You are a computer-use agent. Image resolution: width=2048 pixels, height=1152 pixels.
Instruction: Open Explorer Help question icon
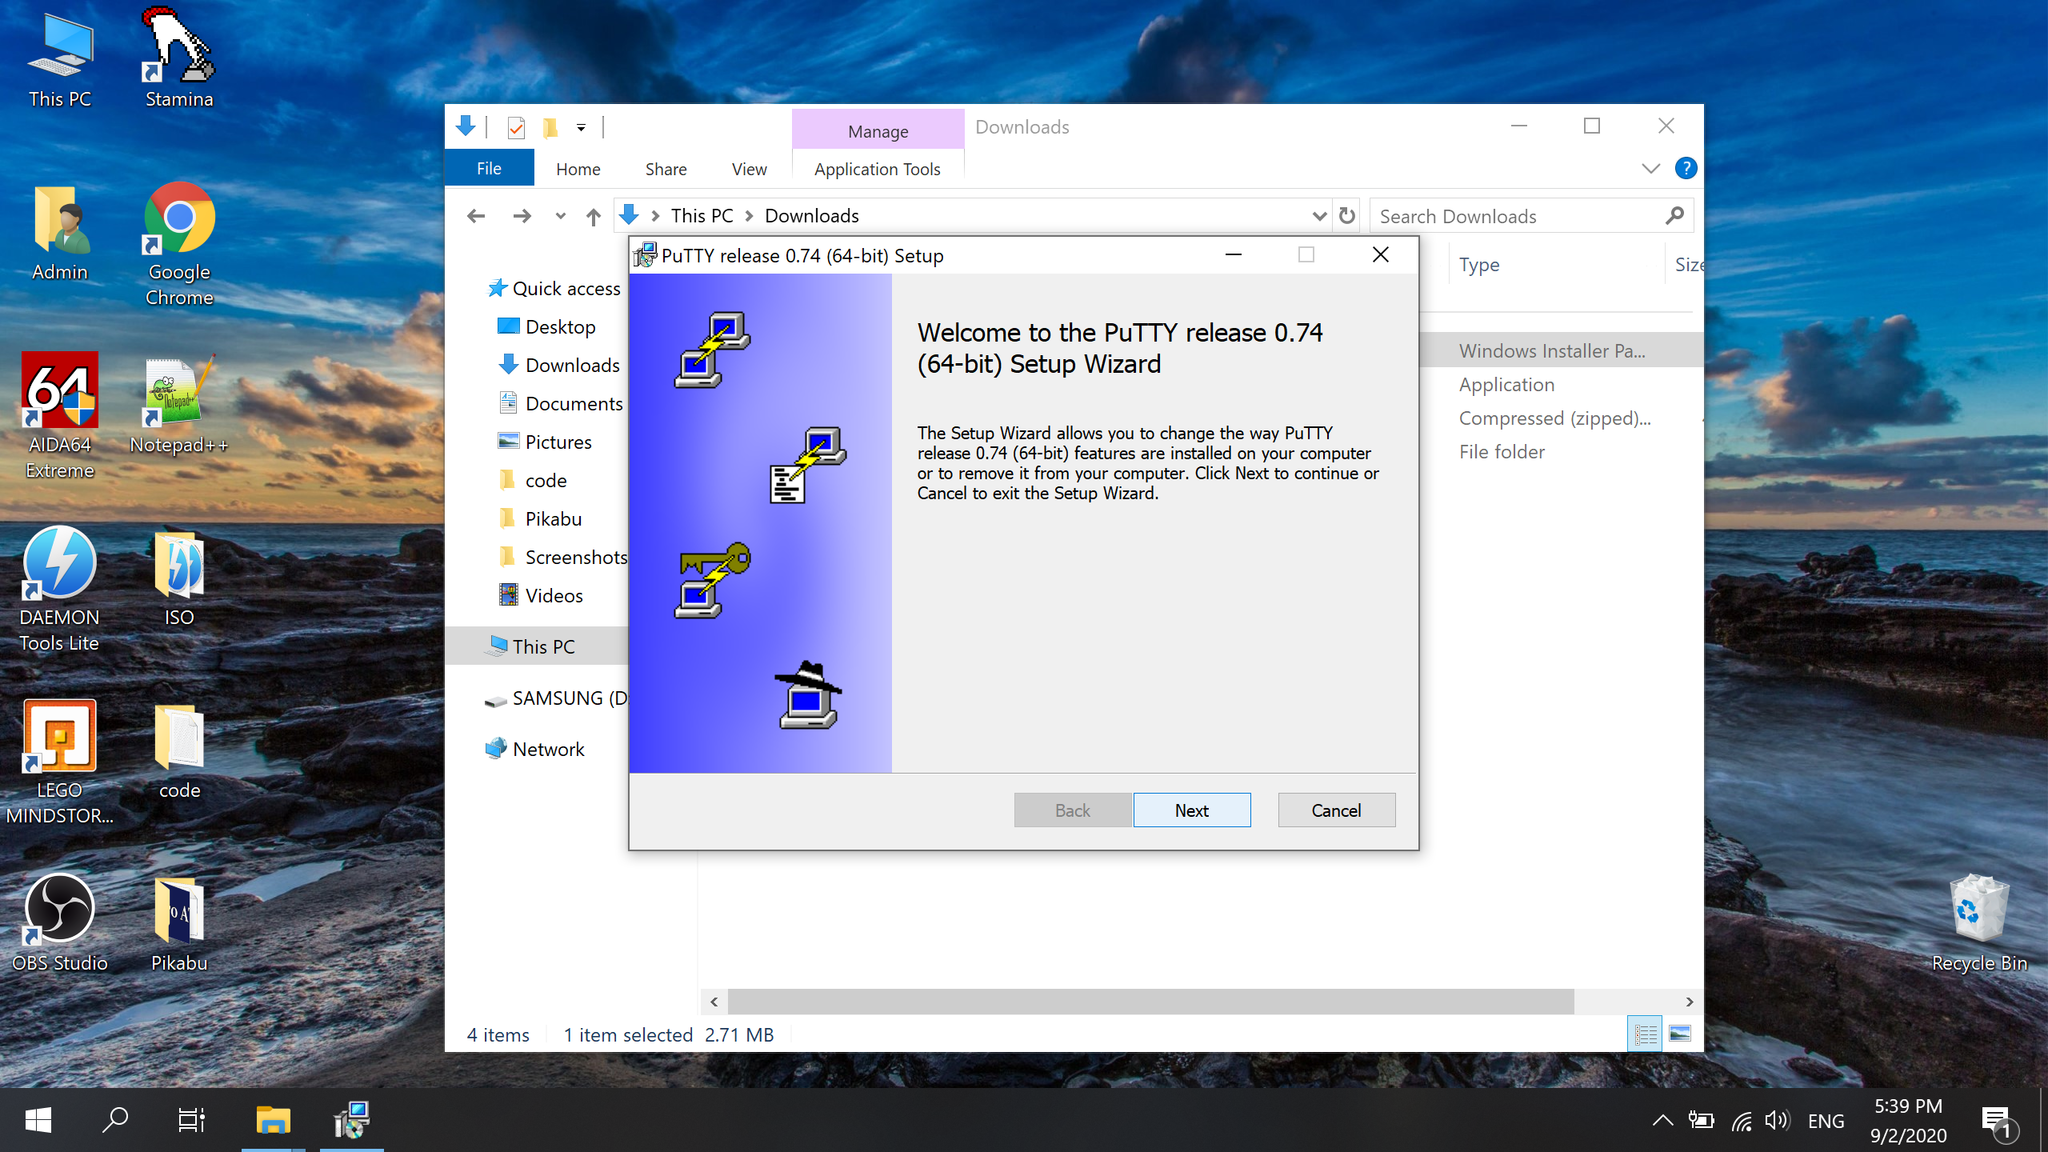pos(1686,168)
